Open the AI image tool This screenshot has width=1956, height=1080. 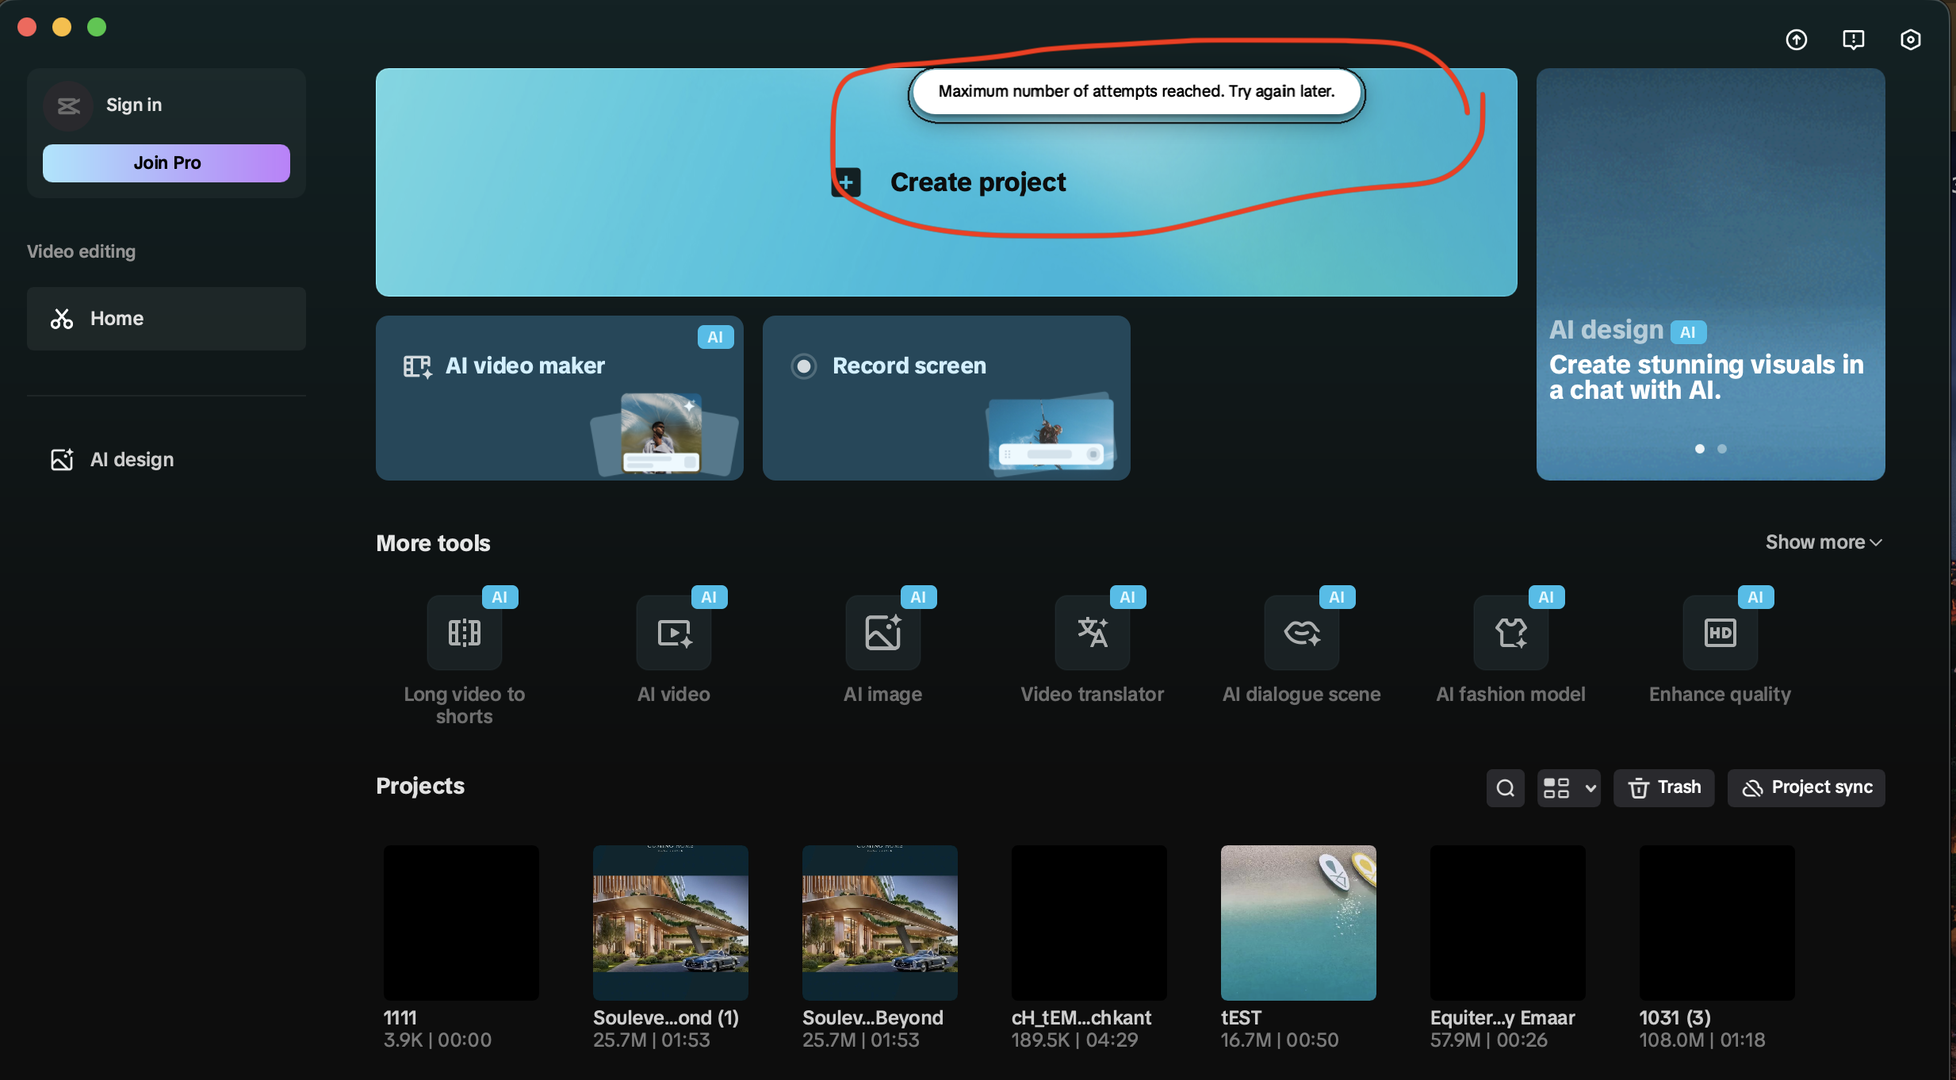point(883,632)
